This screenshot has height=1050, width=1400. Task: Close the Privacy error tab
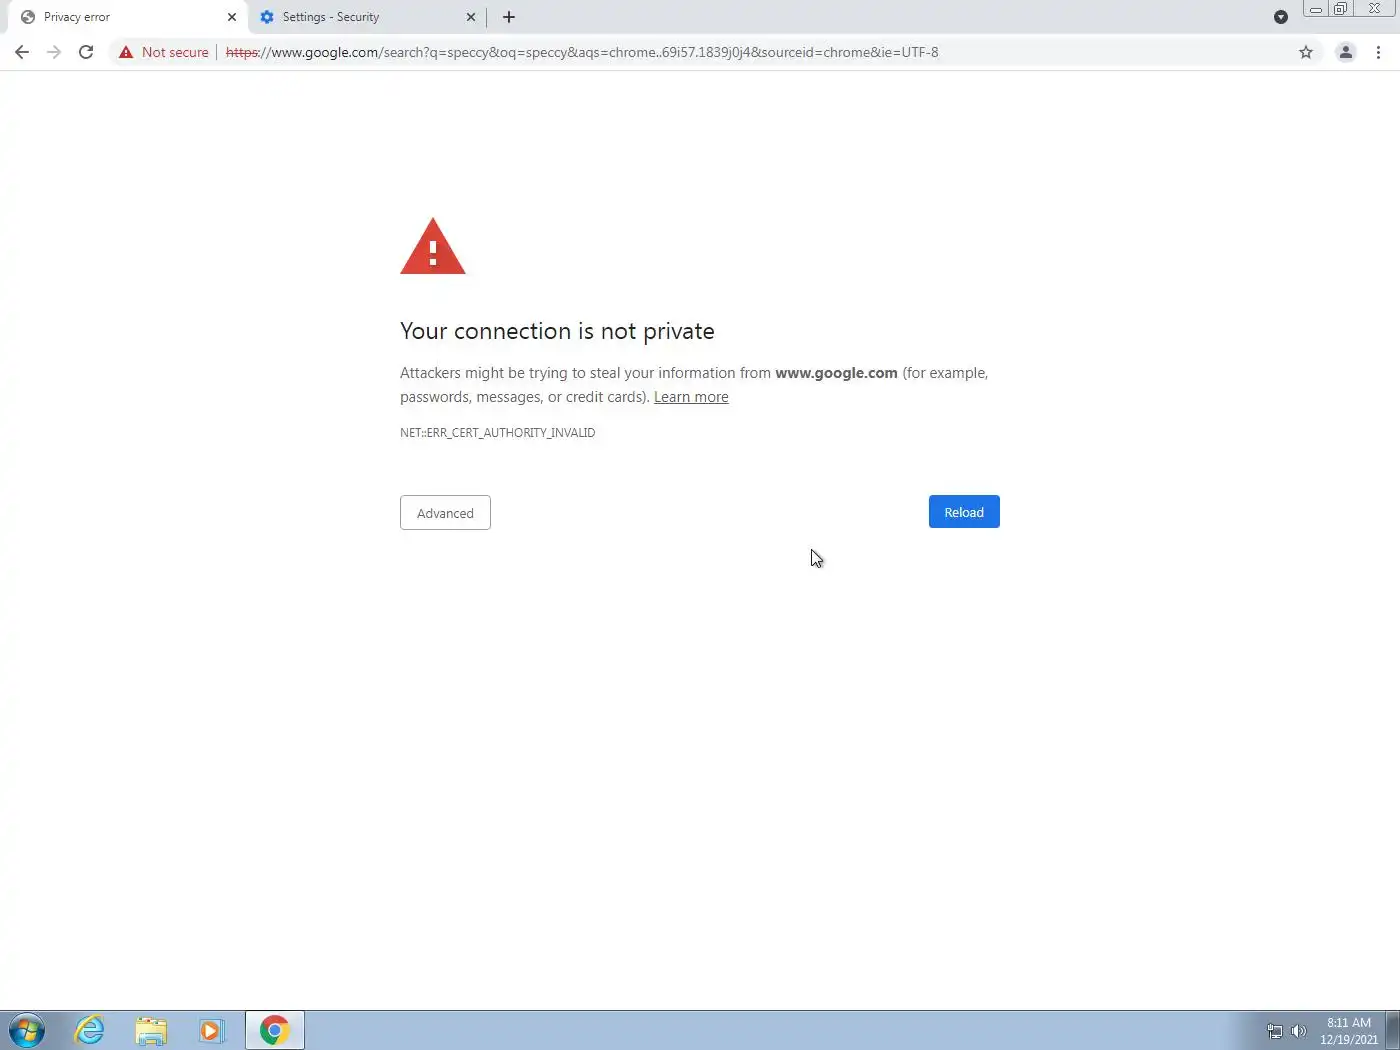[x=232, y=17]
